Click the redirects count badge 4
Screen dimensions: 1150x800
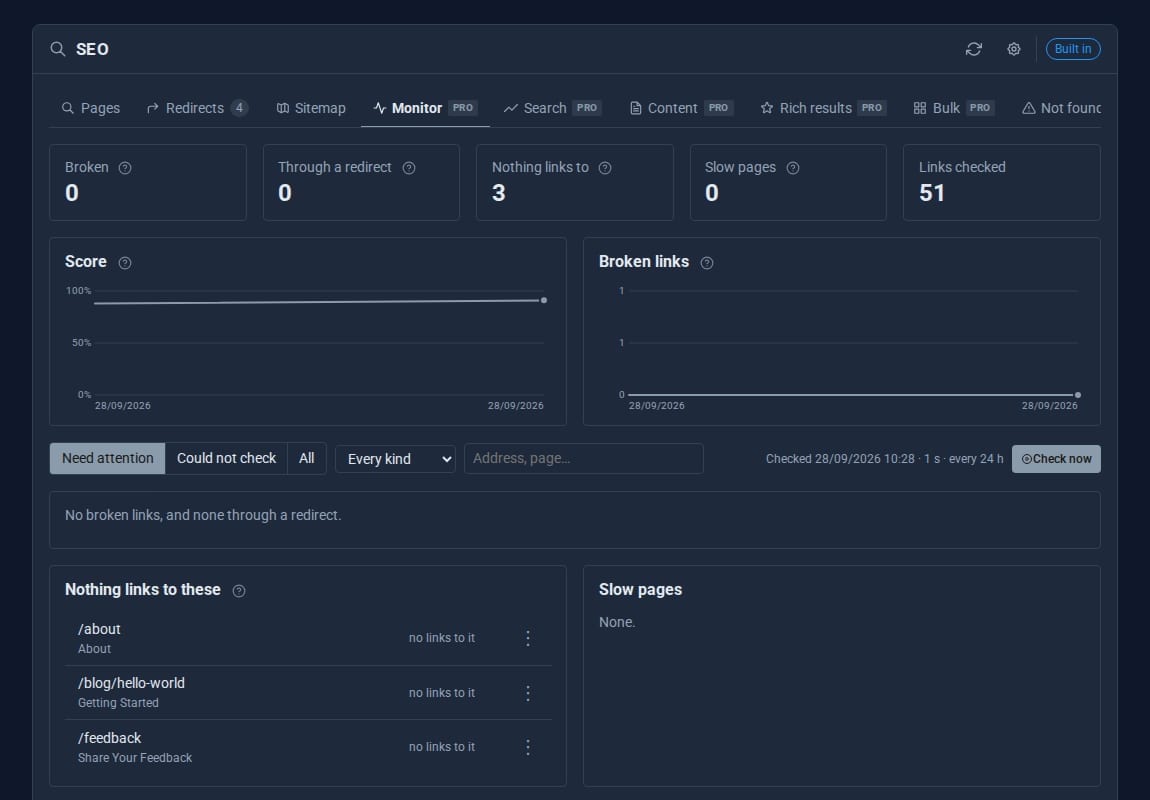coord(239,108)
